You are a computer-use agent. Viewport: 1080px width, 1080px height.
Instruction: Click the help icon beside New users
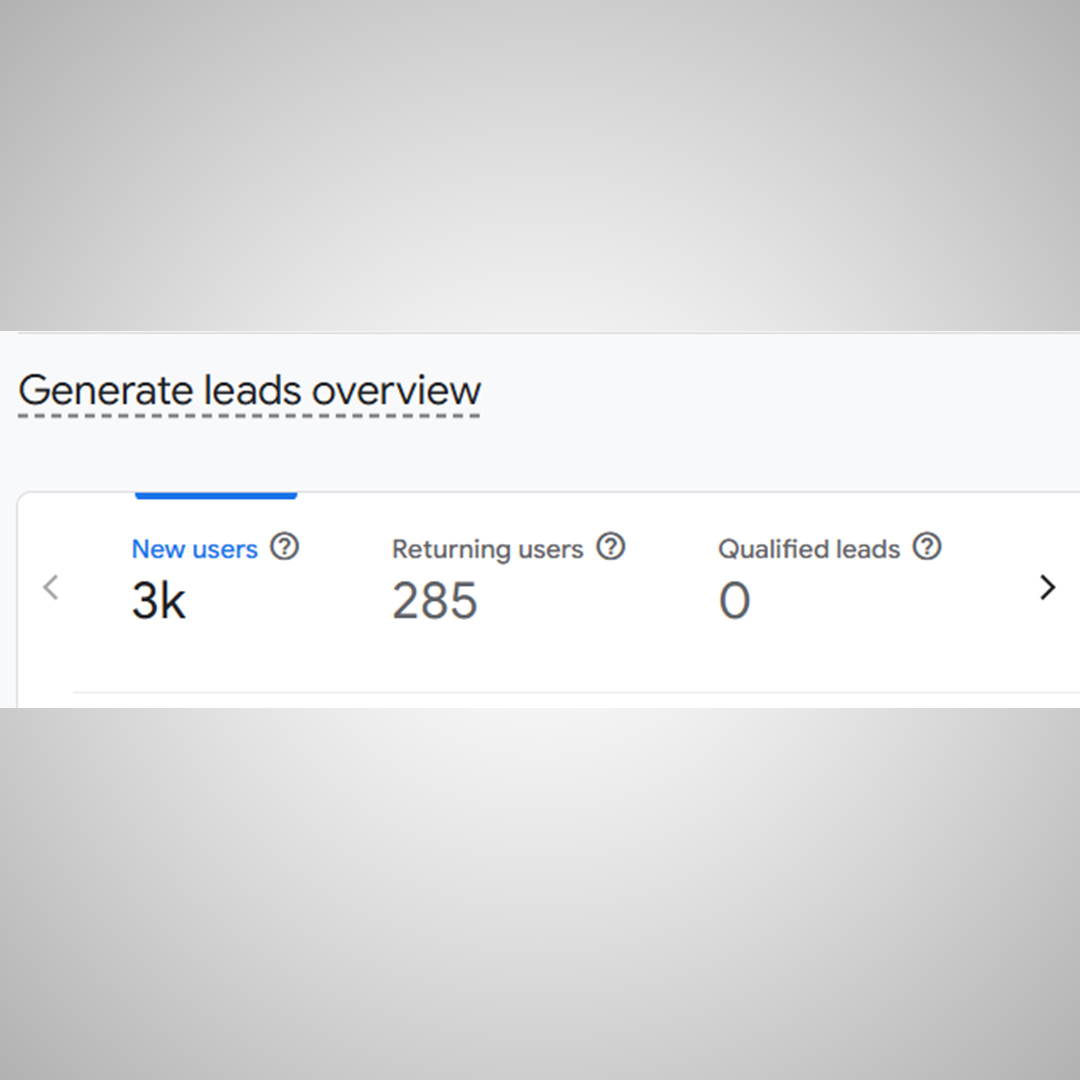click(x=285, y=547)
